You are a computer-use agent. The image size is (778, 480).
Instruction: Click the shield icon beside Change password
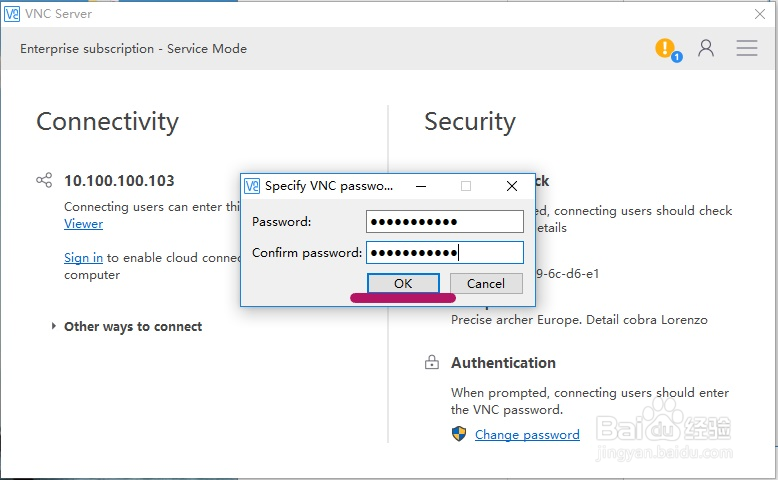(459, 434)
